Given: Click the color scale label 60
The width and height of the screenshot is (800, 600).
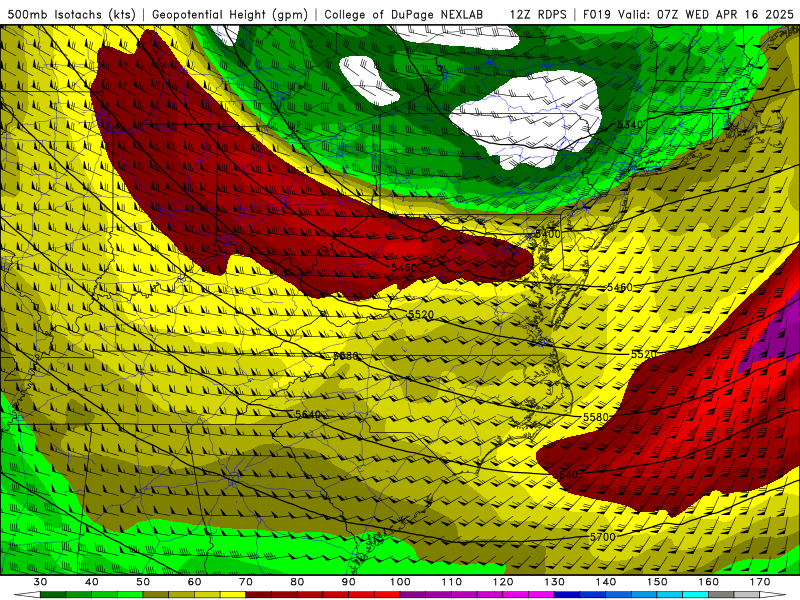Looking at the screenshot, I should point(194,582).
